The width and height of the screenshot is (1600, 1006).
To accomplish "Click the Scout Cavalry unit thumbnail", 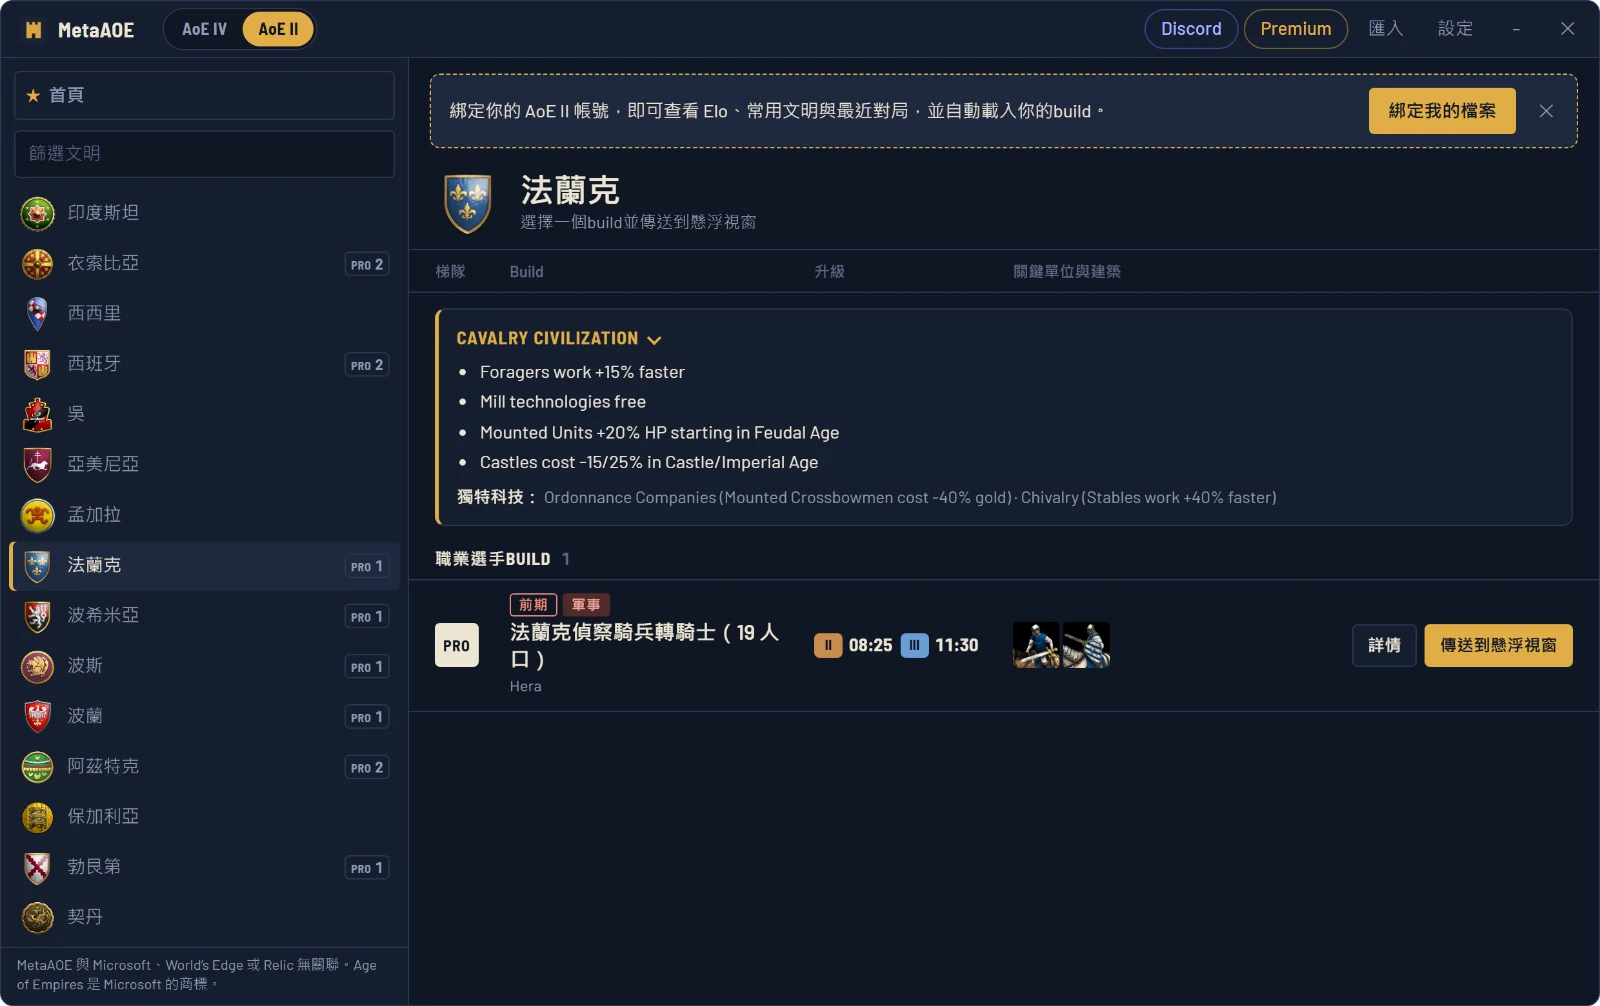I will [1036, 645].
